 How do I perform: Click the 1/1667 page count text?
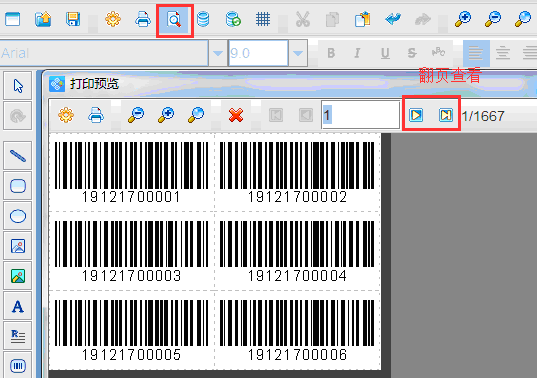point(483,116)
